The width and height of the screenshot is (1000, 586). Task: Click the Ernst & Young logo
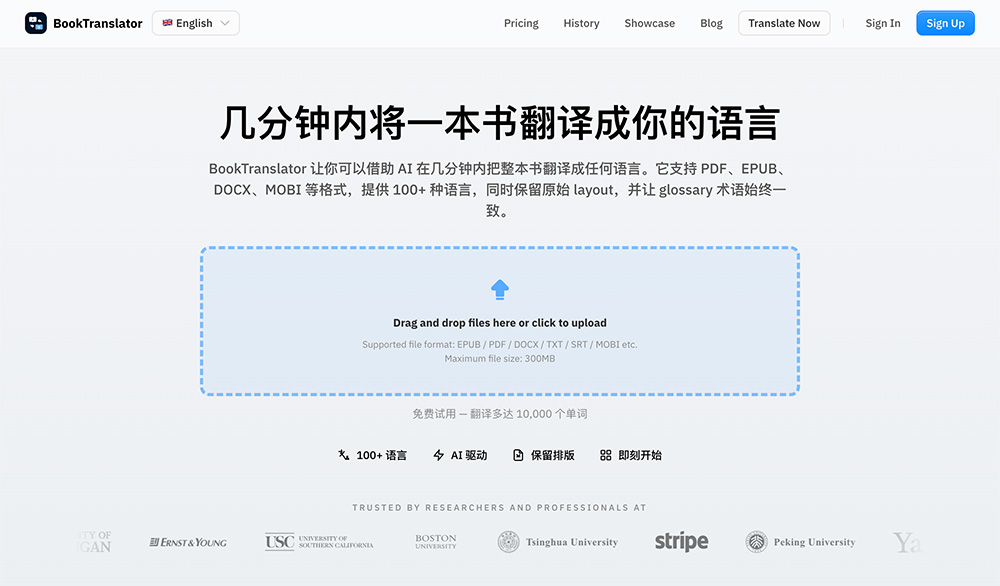pos(188,542)
